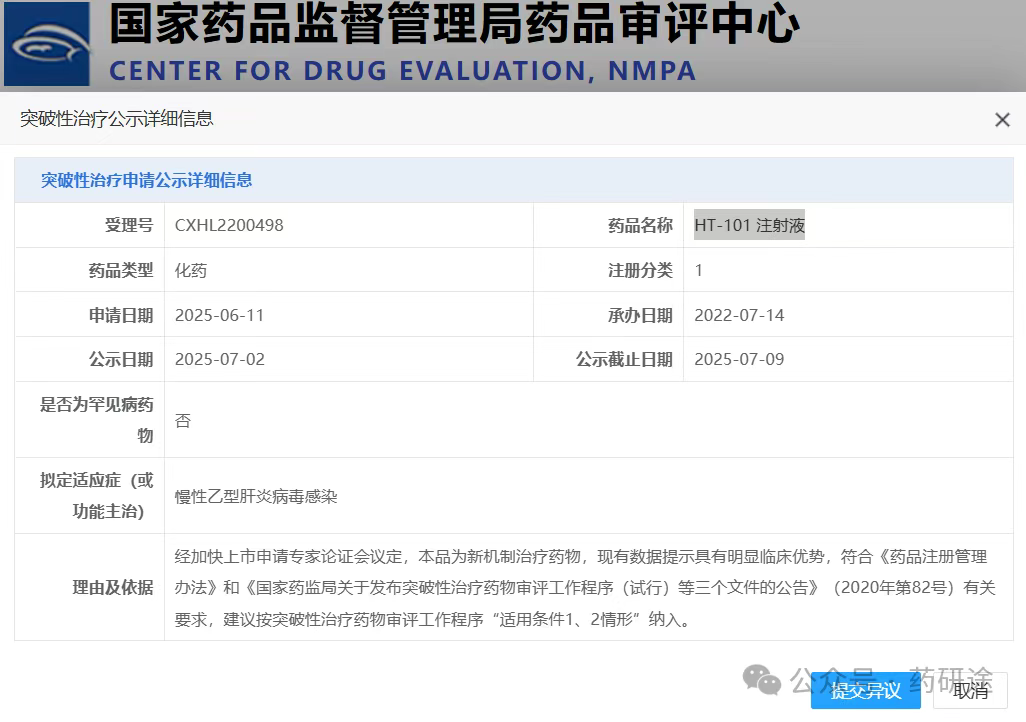Click the 承办日期 label
The width and height of the screenshot is (1026, 722).
pos(640,315)
